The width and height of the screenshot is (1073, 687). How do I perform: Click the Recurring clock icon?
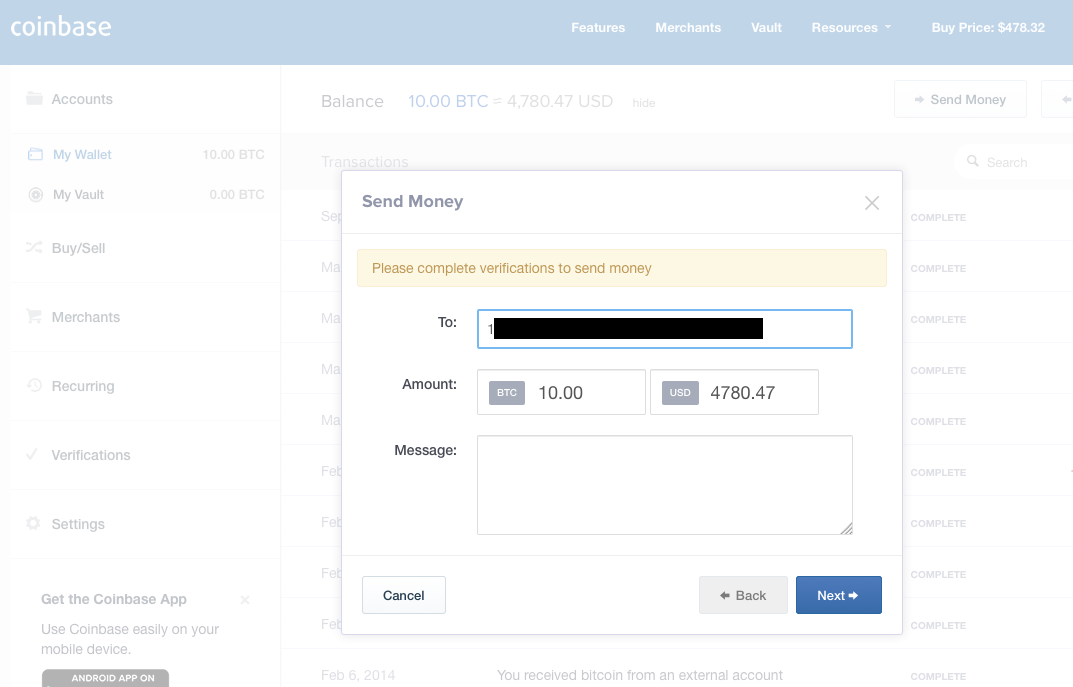click(34, 385)
